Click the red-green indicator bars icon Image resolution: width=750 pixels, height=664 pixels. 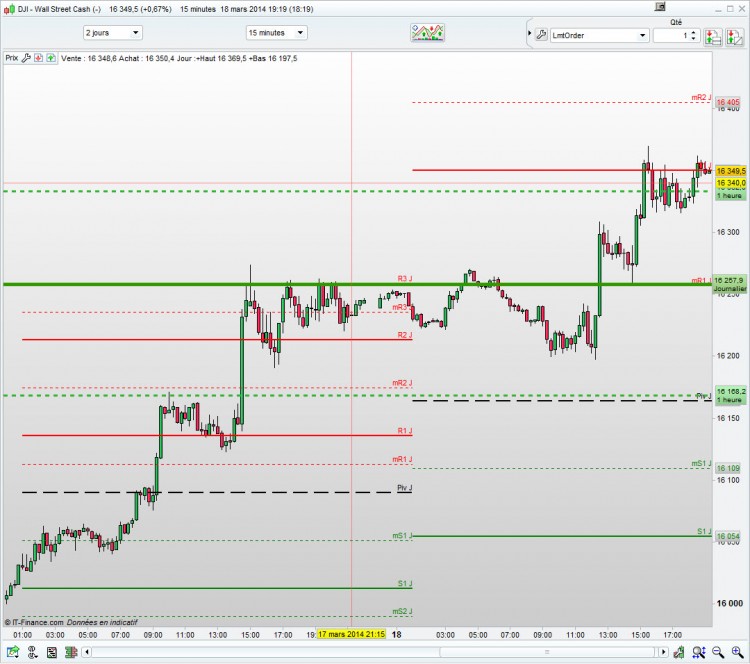click(71, 652)
